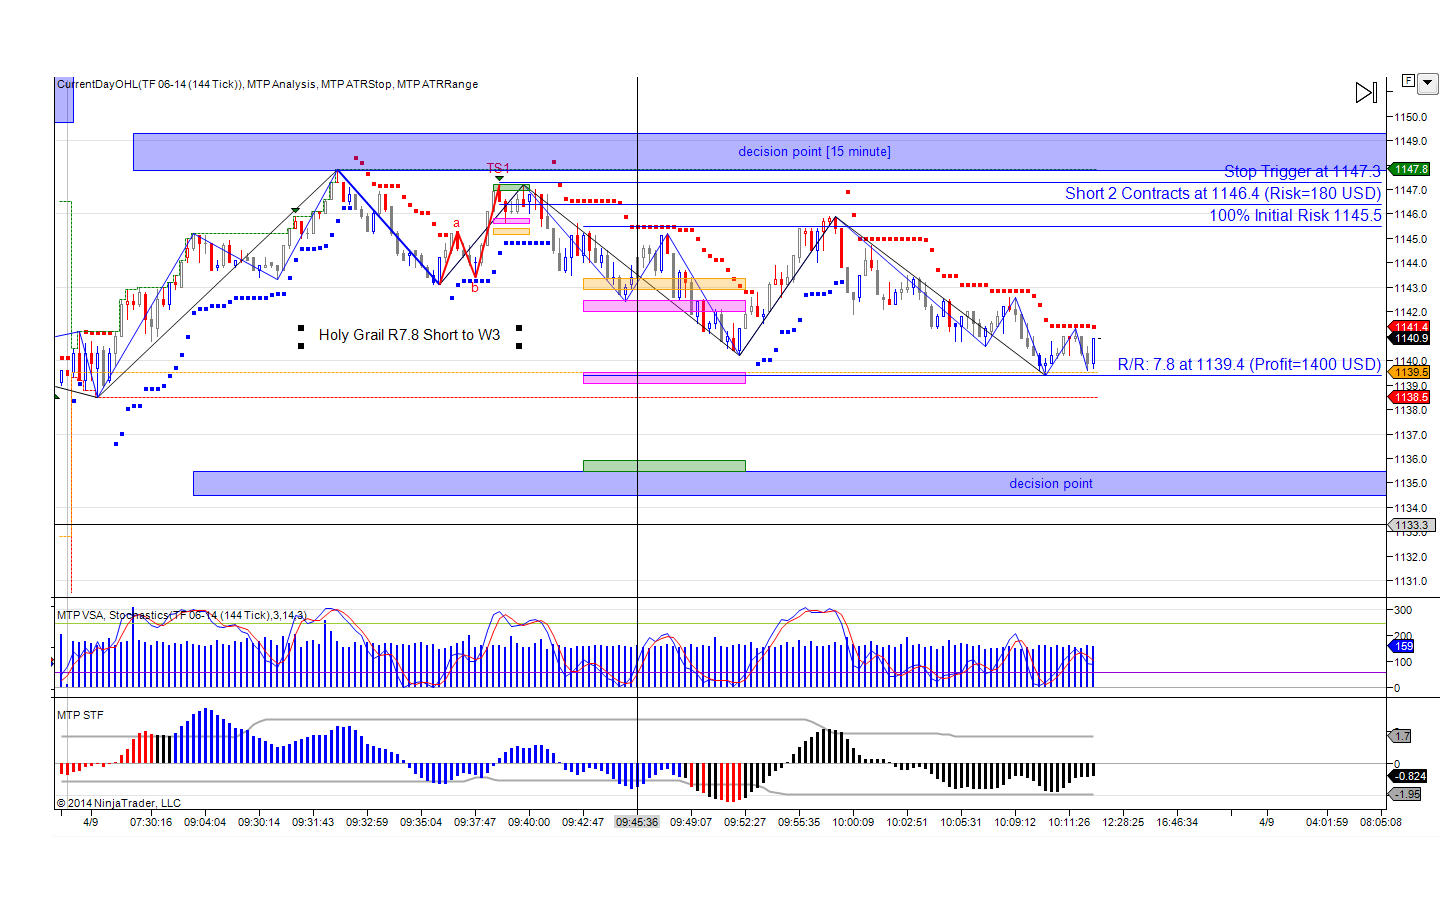Click the CurrentDayOHL indicator title text
Image resolution: width=1440 pixels, height=900 pixels.
point(267,84)
